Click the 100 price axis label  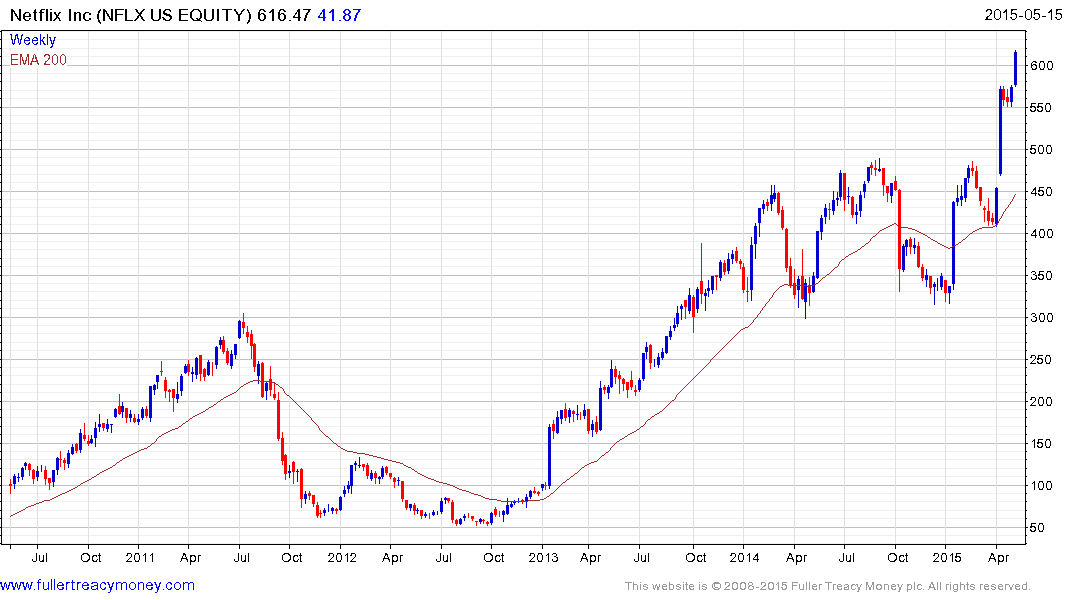[1041, 485]
